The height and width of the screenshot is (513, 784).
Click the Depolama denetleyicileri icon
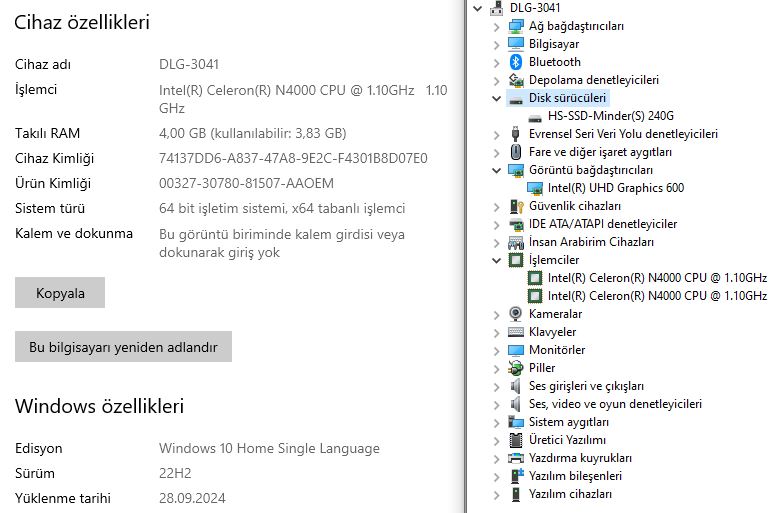tap(516, 80)
